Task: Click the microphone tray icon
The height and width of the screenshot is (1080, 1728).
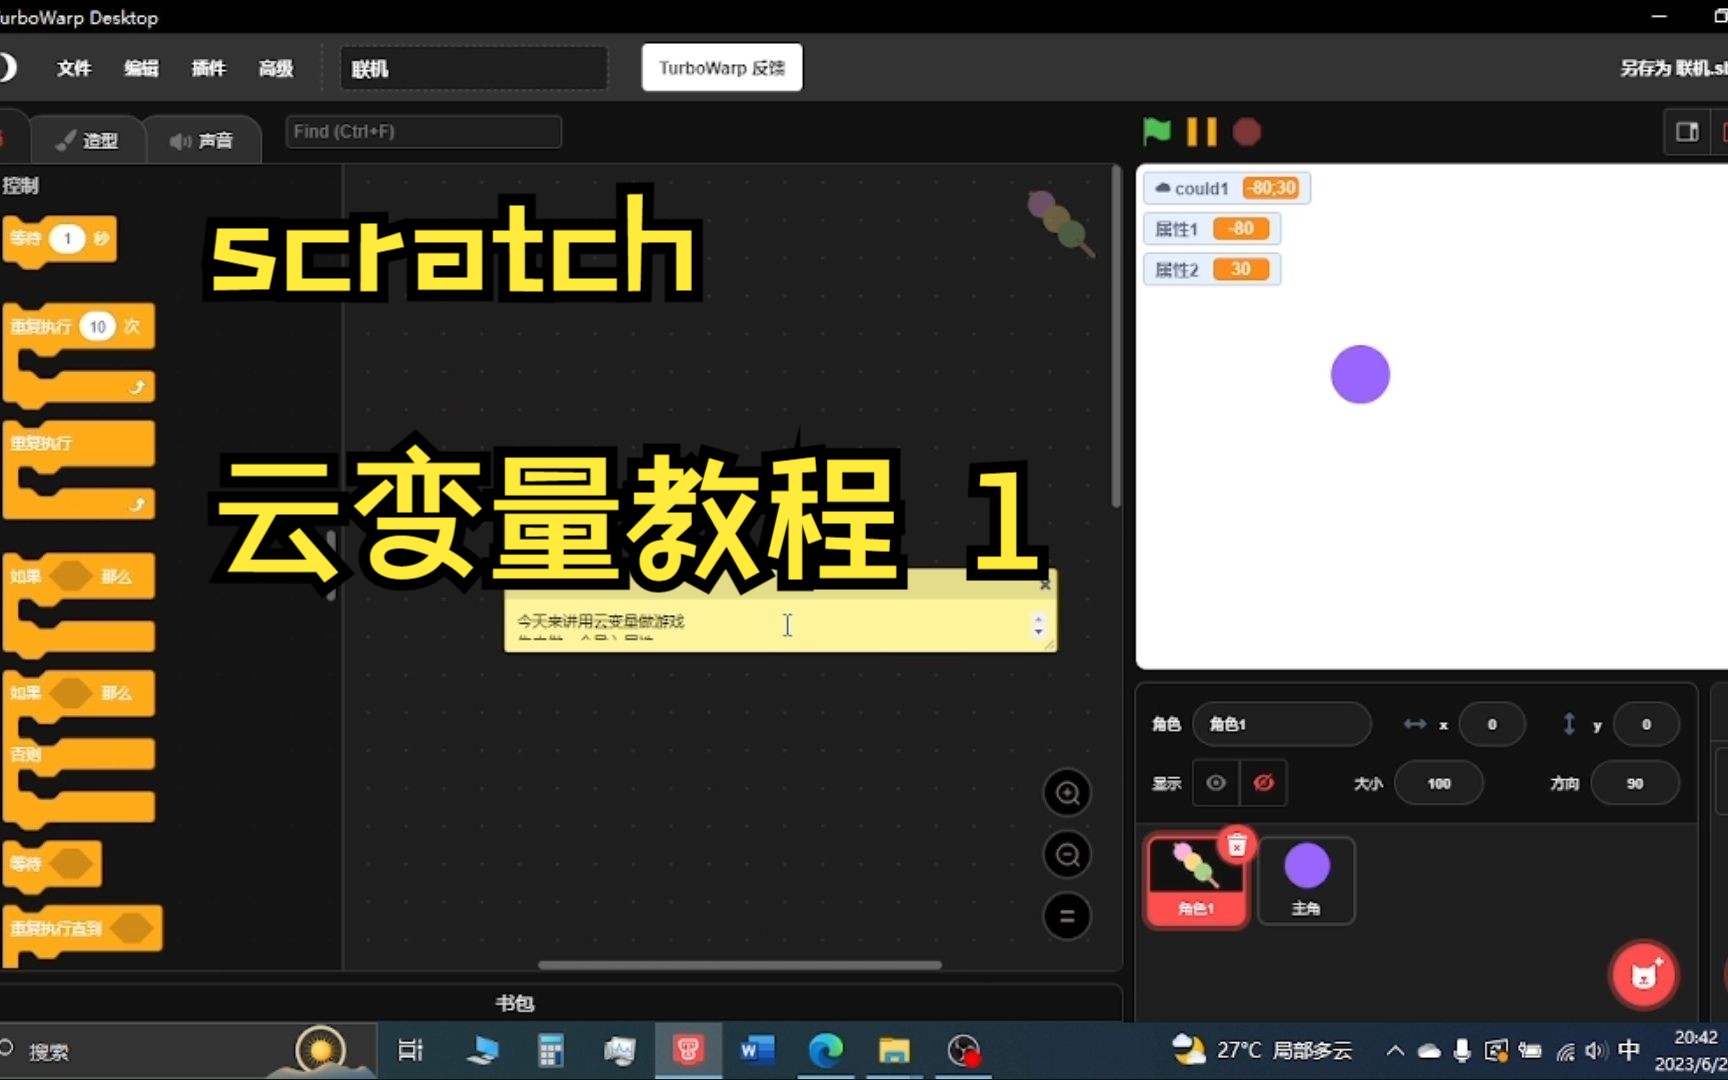Action: click(x=1462, y=1050)
